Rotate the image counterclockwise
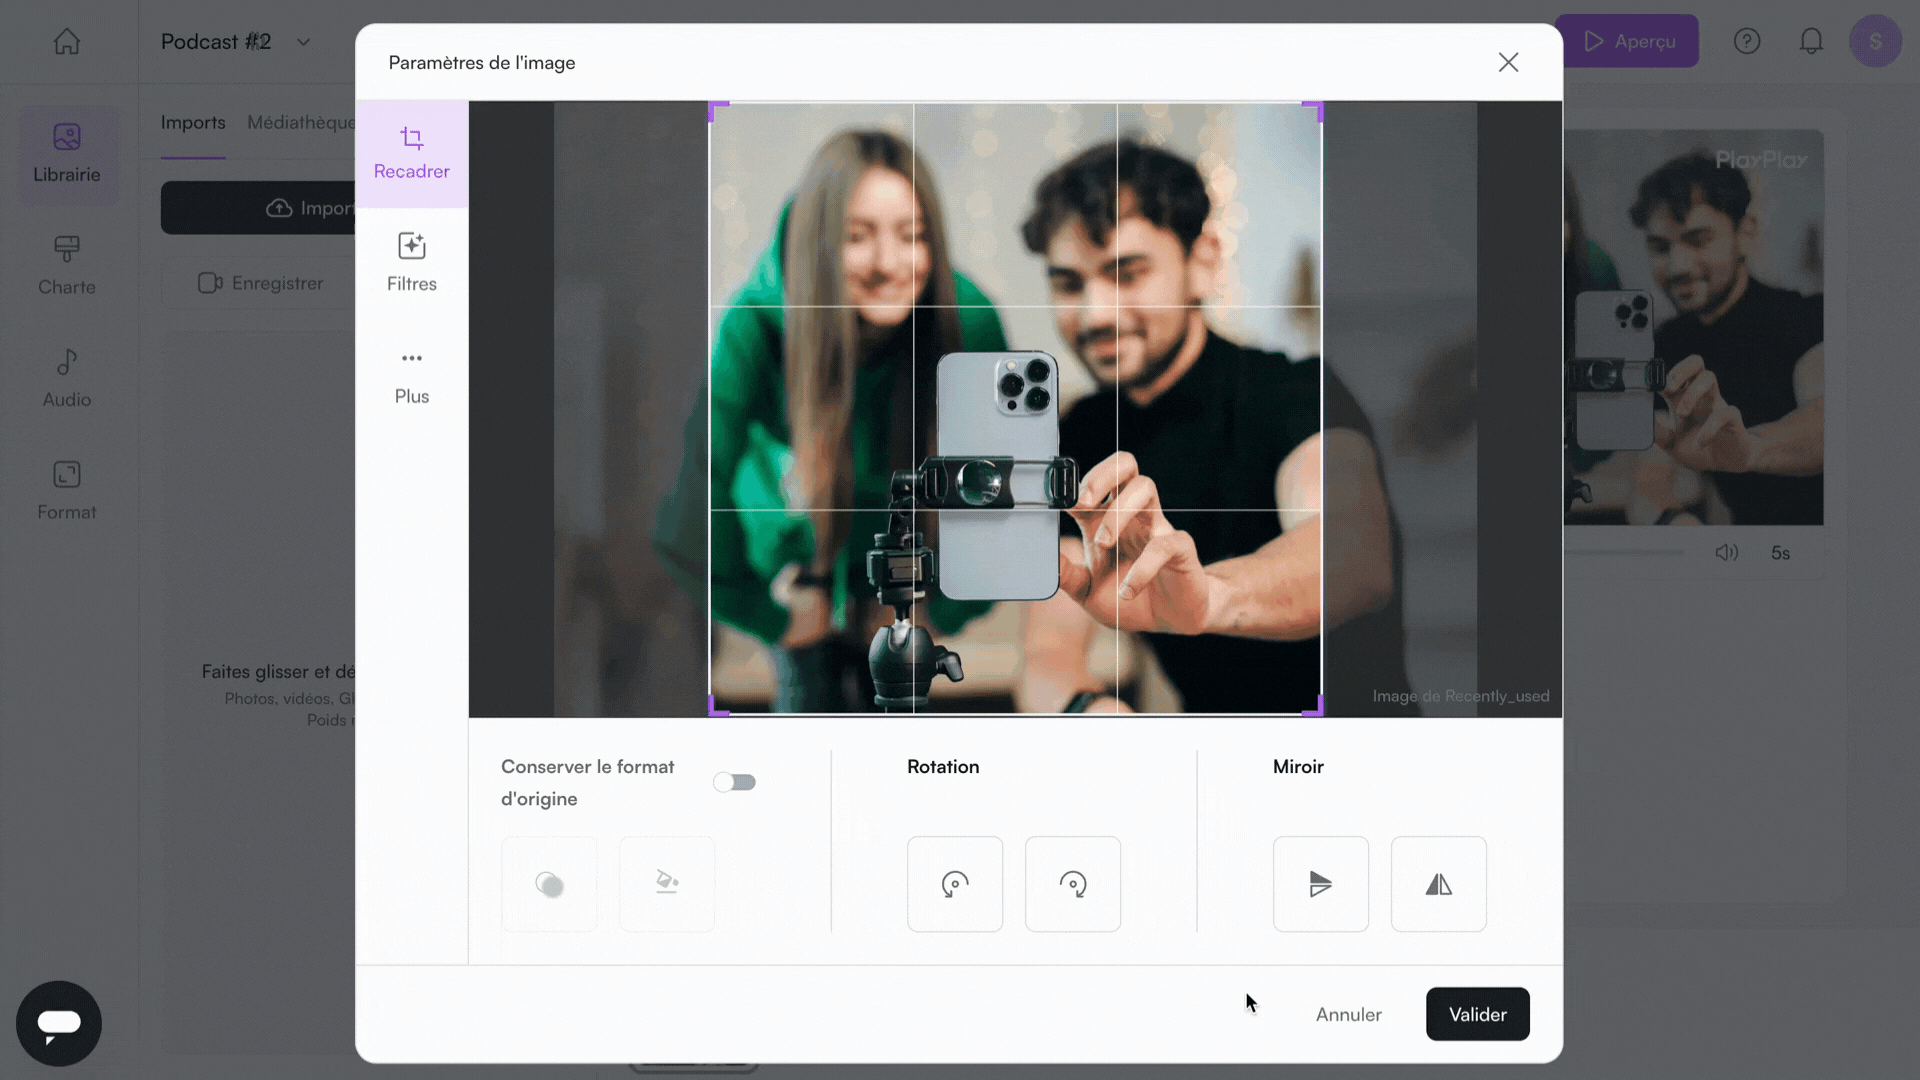The height and width of the screenshot is (1080, 1920). click(x=954, y=884)
